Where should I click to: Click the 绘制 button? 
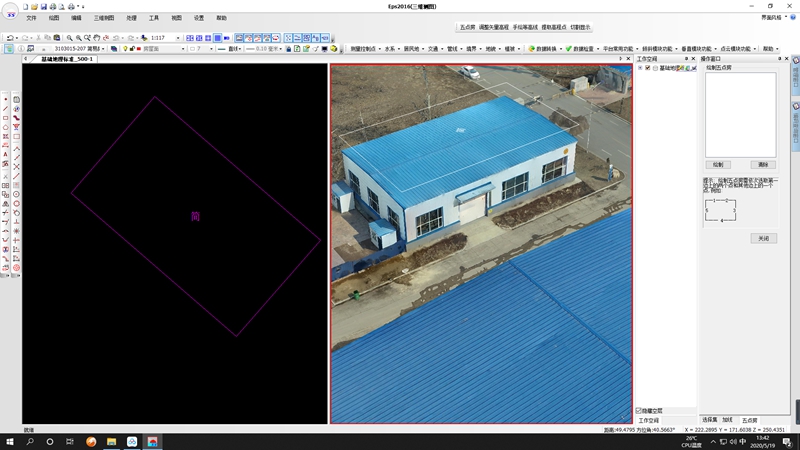tap(718, 165)
